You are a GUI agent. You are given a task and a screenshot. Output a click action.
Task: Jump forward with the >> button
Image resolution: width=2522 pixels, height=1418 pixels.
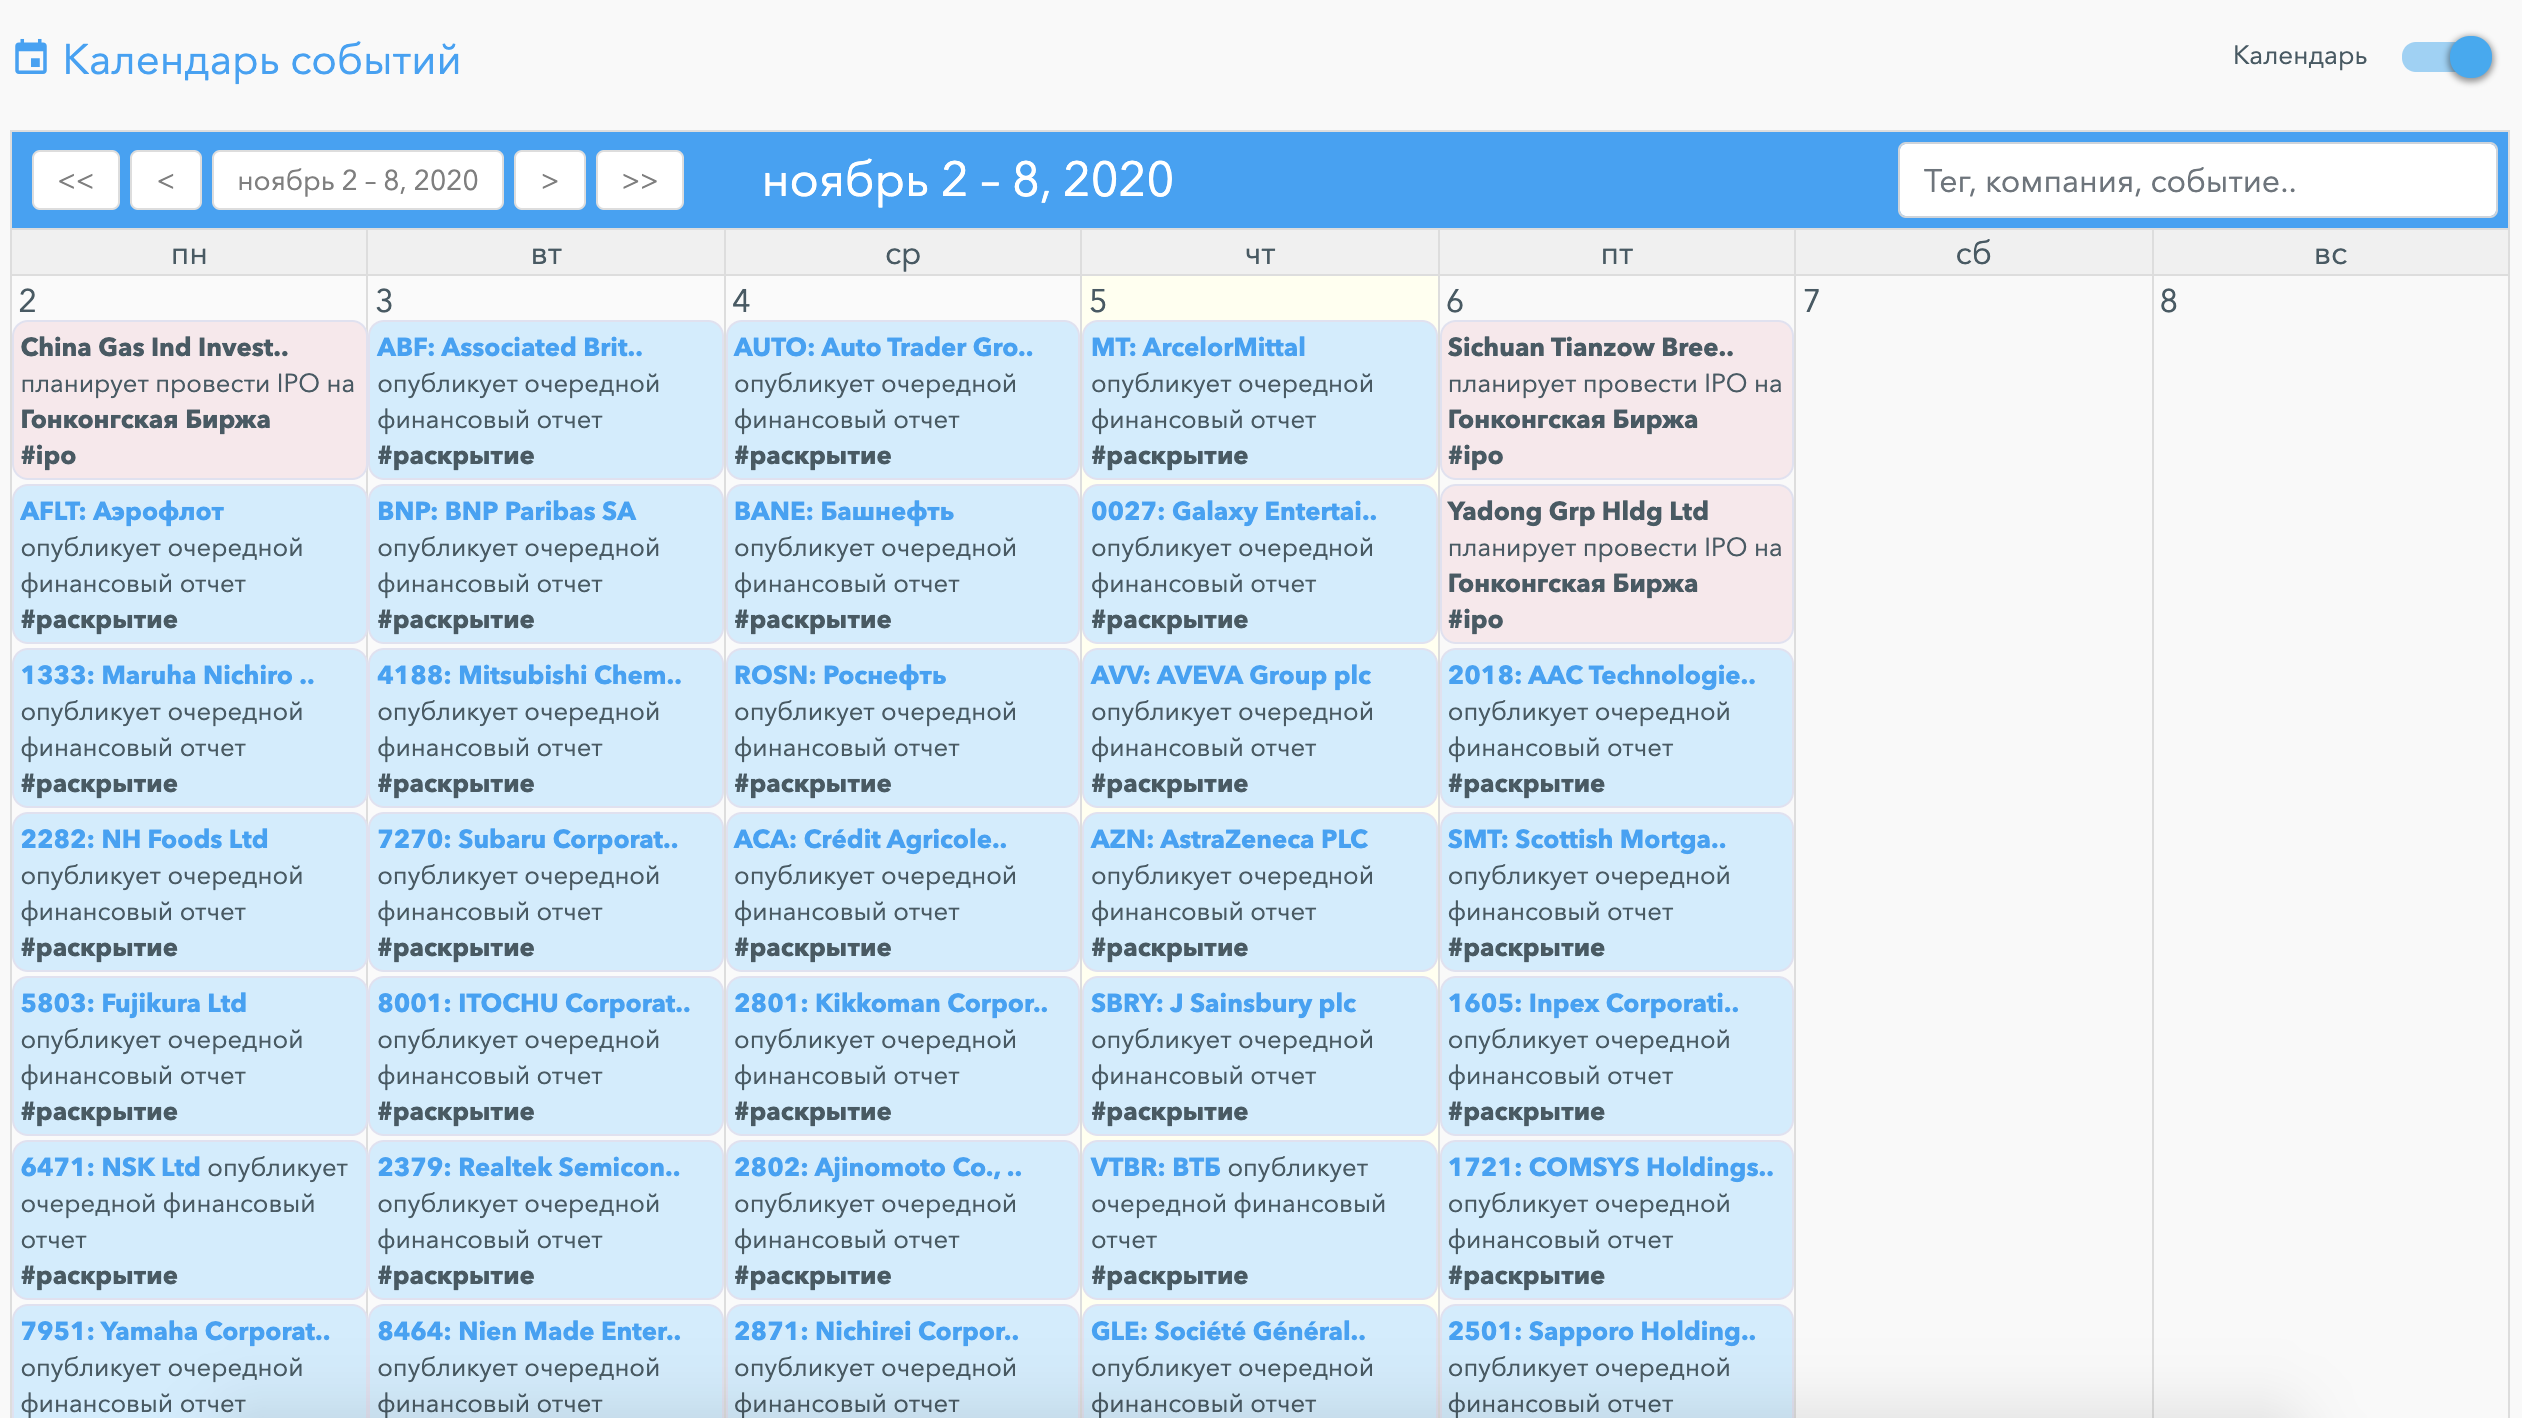640,180
